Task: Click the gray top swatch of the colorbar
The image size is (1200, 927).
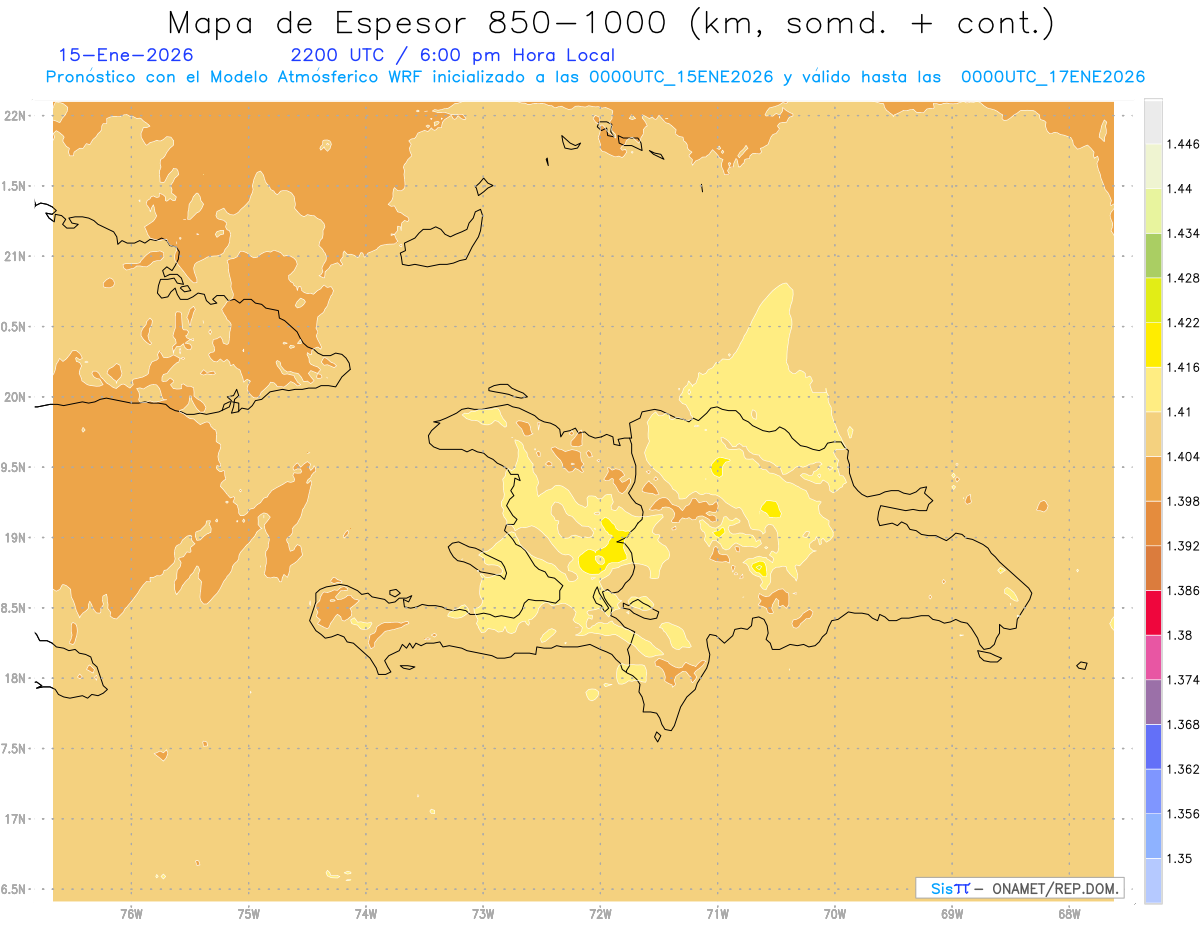Action: coord(1153,121)
